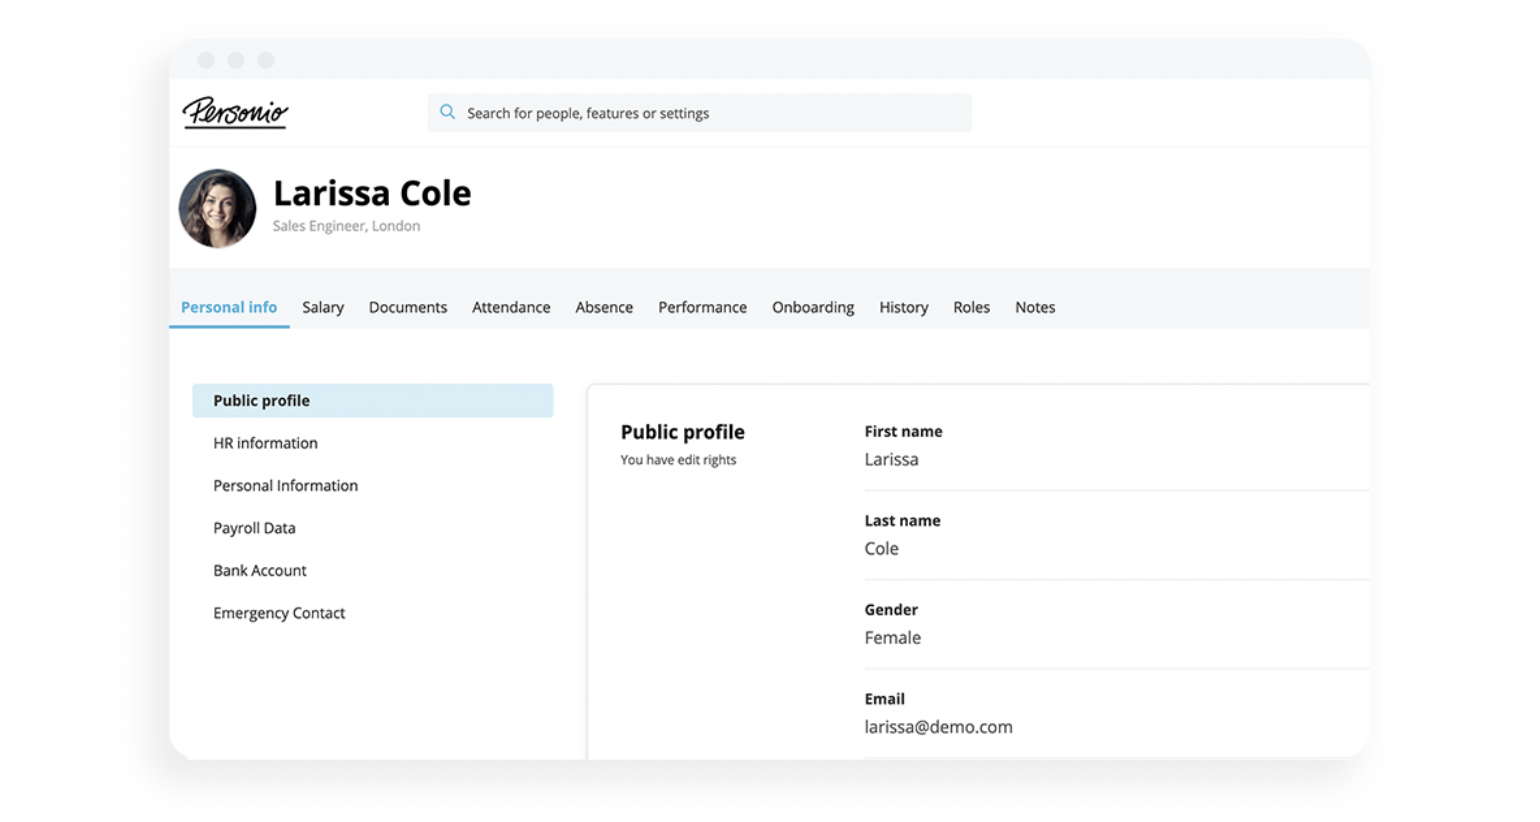This screenshot has width=1540, height=822.
Task: Show the History tab
Action: tap(904, 307)
